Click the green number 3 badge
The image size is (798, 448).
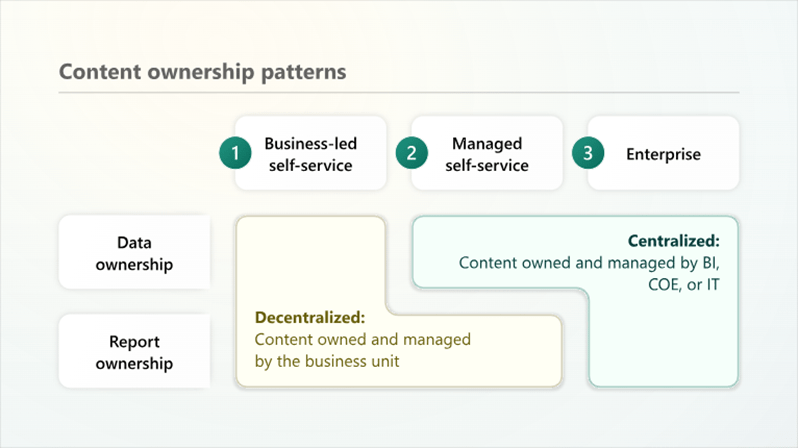(x=587, y=153)
